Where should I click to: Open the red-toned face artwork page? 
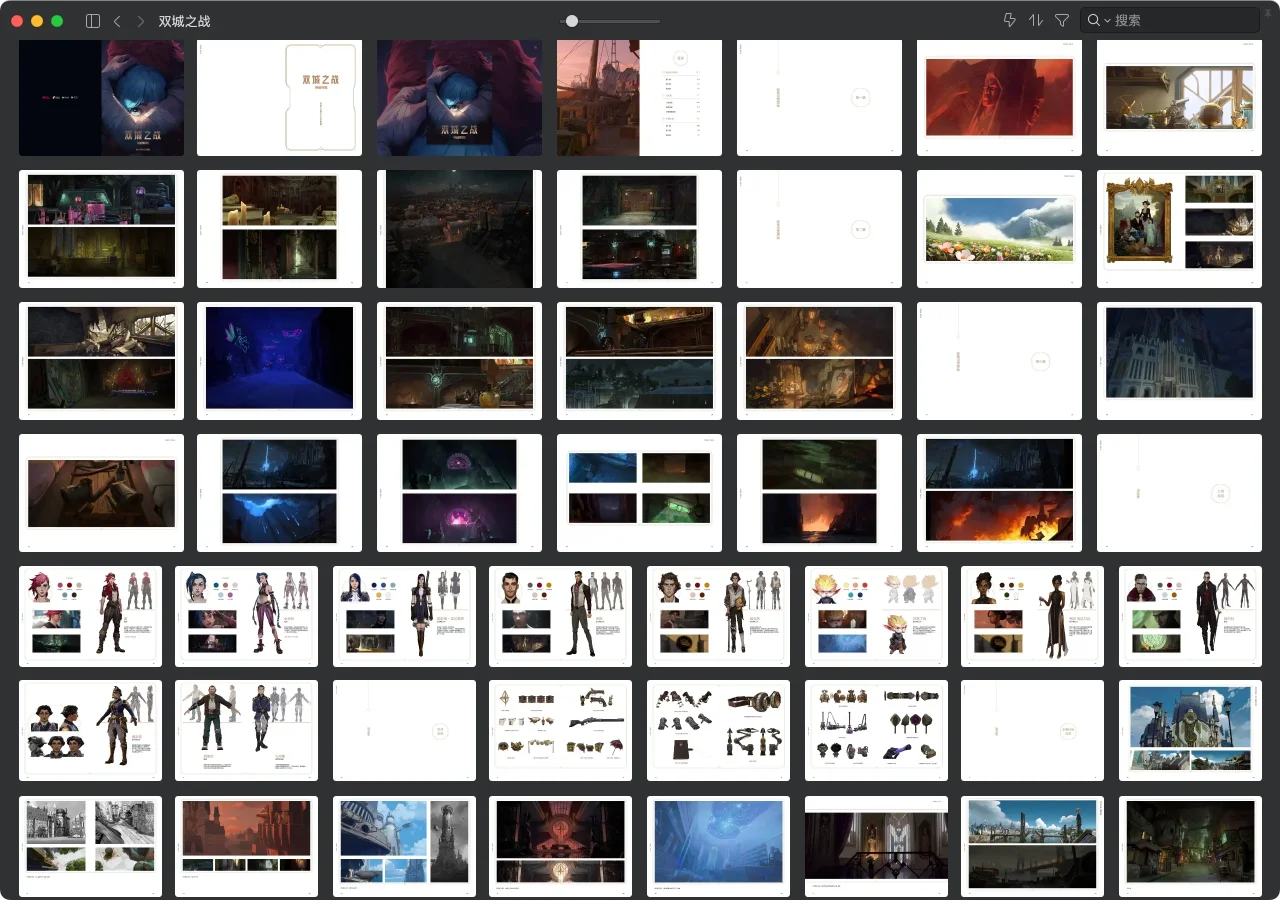(x=999, y=98)
